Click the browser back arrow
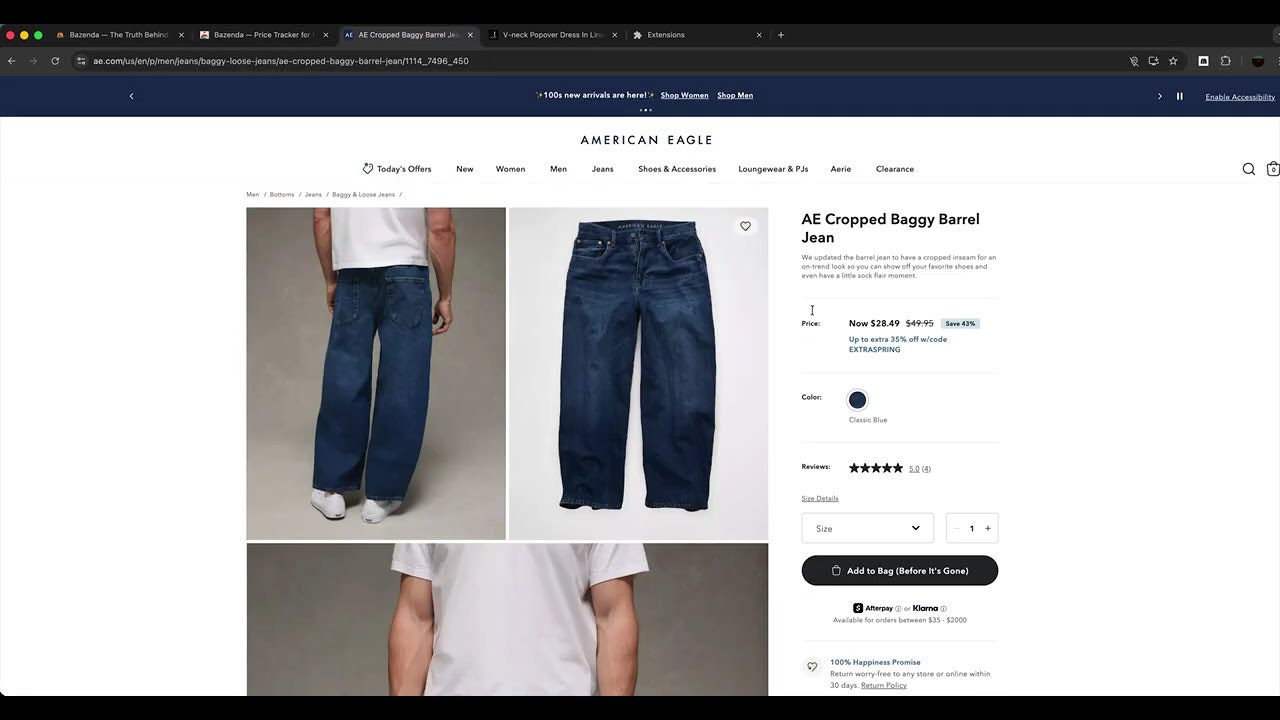The image size is (1280, 720). pyautogui.click(x=11, y=61)
